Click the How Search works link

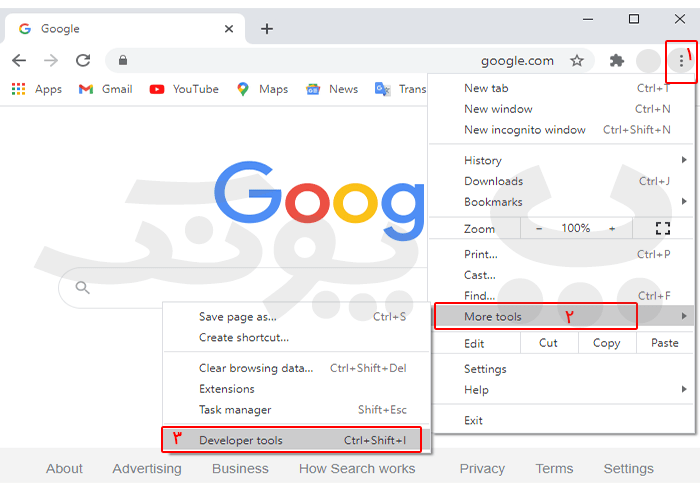[x=357, y=469]
